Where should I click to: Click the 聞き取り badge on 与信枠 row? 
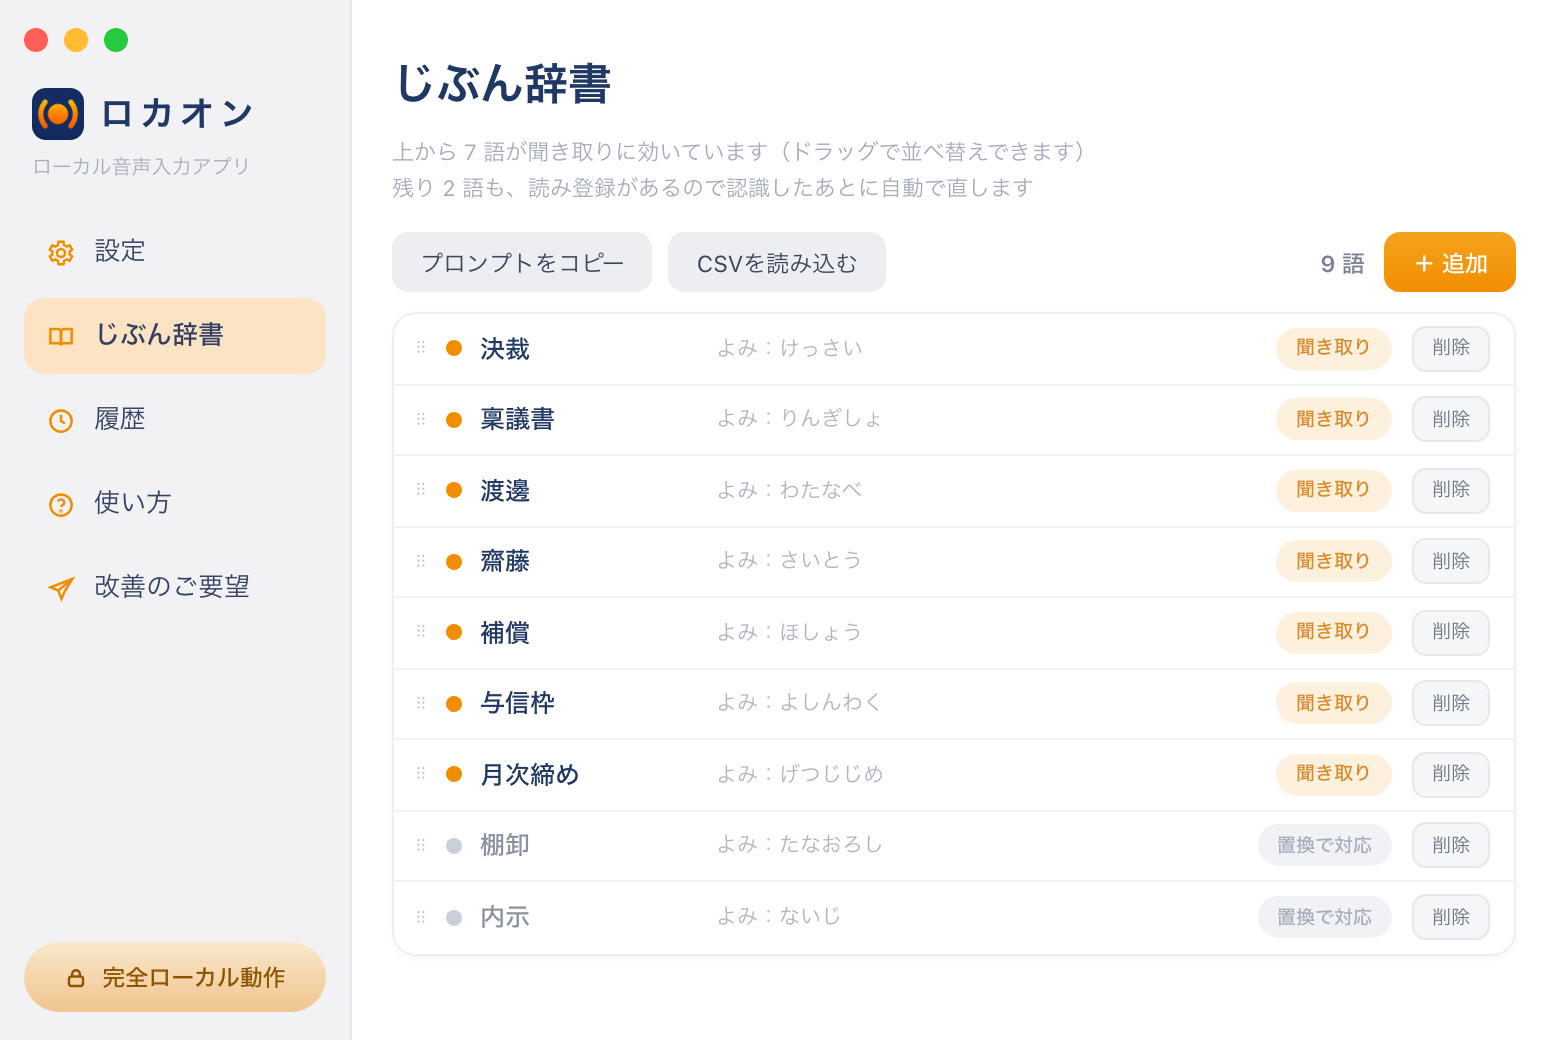[x=1334, y=703]
